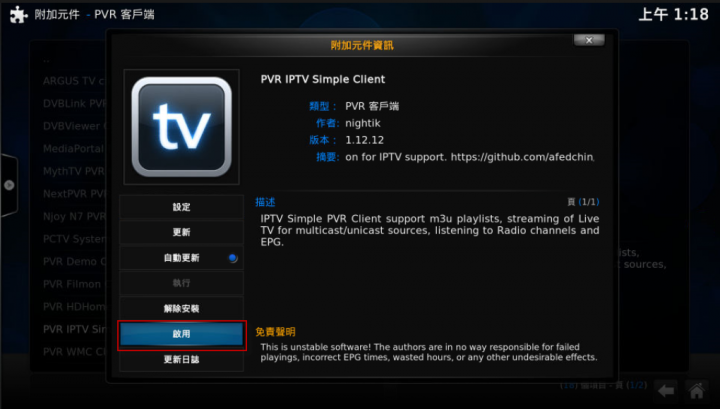The image size is (720, 409).
Task: Close the add-on info dialog
Action: pos(589,40)
